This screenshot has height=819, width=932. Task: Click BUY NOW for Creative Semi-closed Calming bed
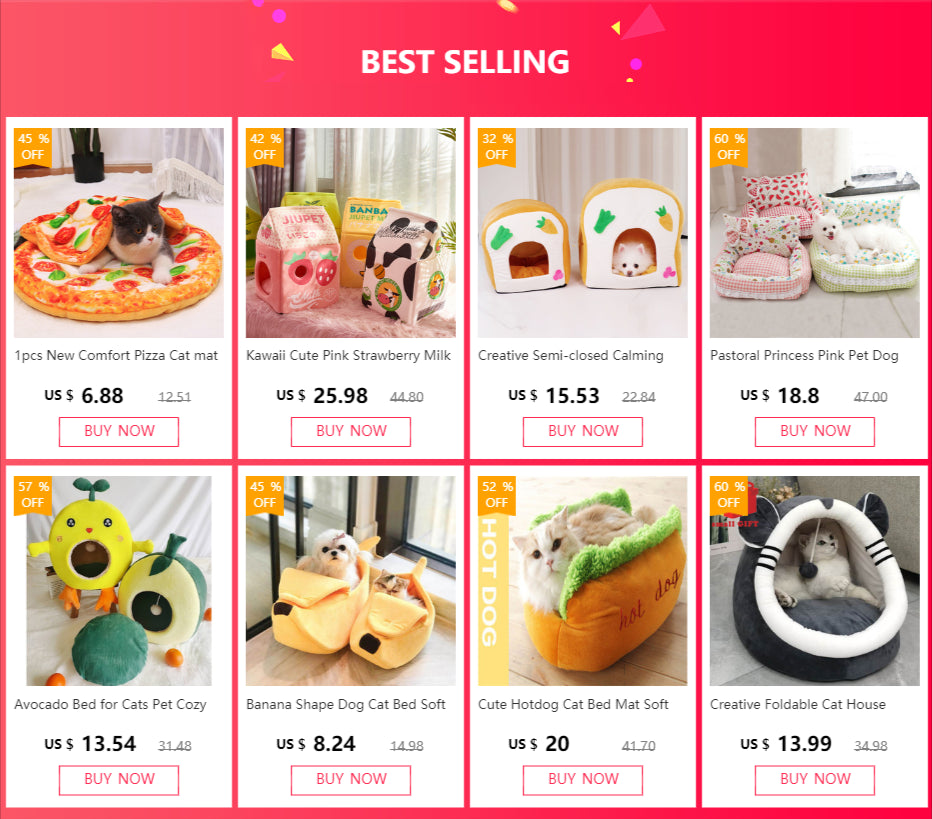click(x=582, y=431)
